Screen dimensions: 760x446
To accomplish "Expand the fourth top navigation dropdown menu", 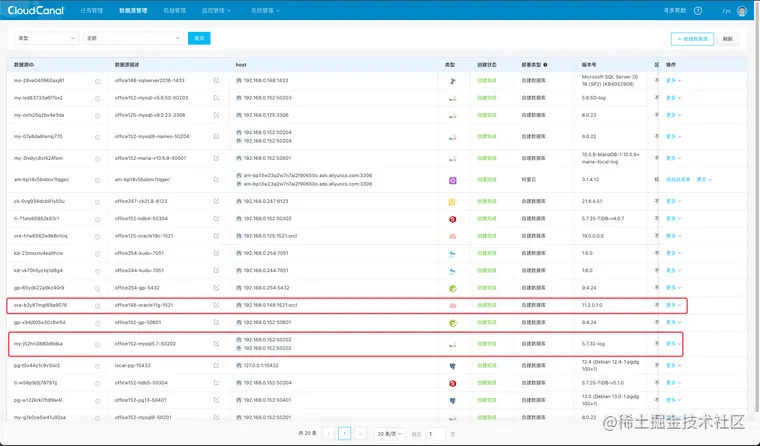I will tap(216, 11).
